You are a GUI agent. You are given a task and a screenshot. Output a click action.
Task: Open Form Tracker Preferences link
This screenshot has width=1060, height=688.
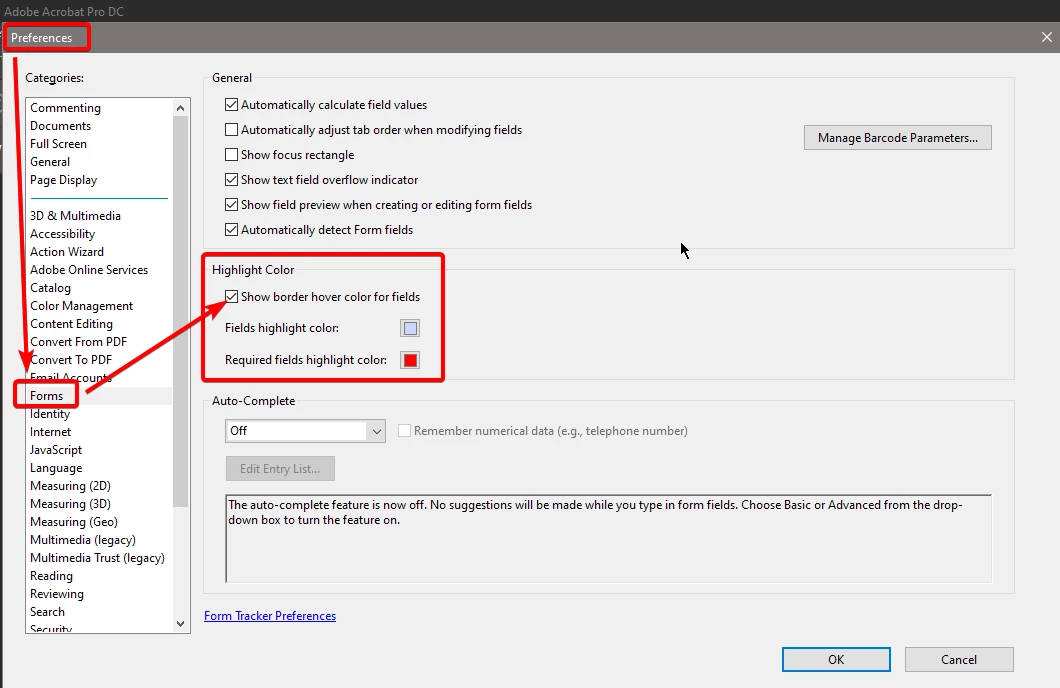[270, 616]
